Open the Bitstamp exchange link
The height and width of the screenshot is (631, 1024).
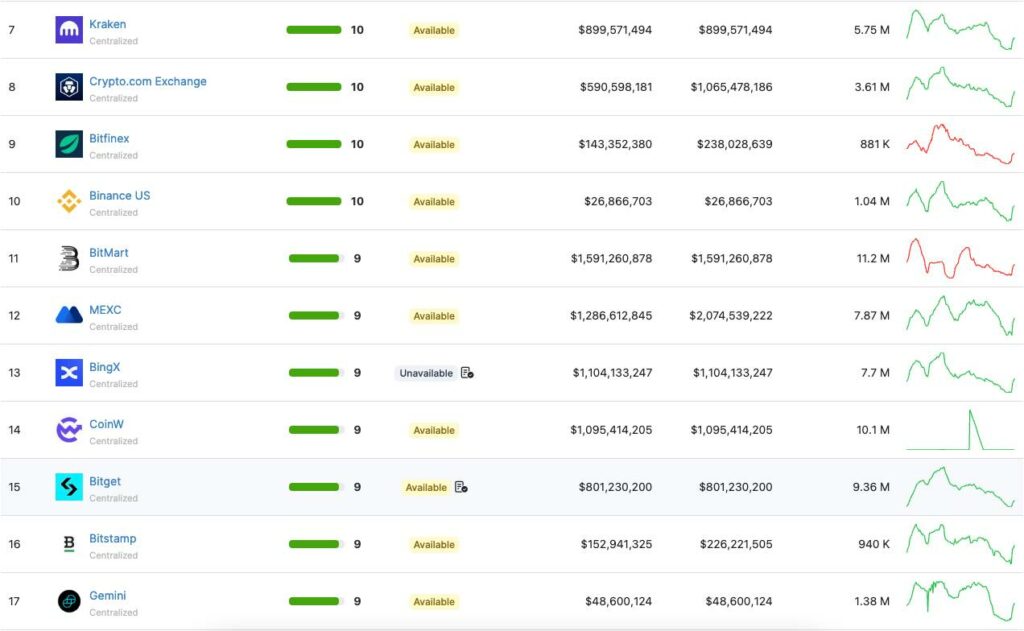(113, 538)
